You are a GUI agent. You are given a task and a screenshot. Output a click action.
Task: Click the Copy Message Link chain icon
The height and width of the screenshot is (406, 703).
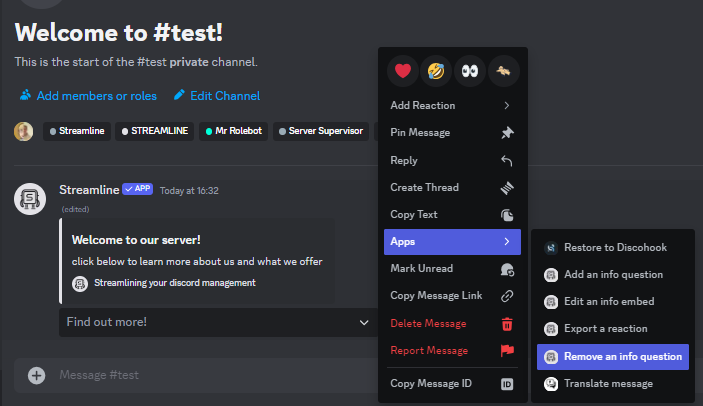pyautogui.click(x=507, y=296)
